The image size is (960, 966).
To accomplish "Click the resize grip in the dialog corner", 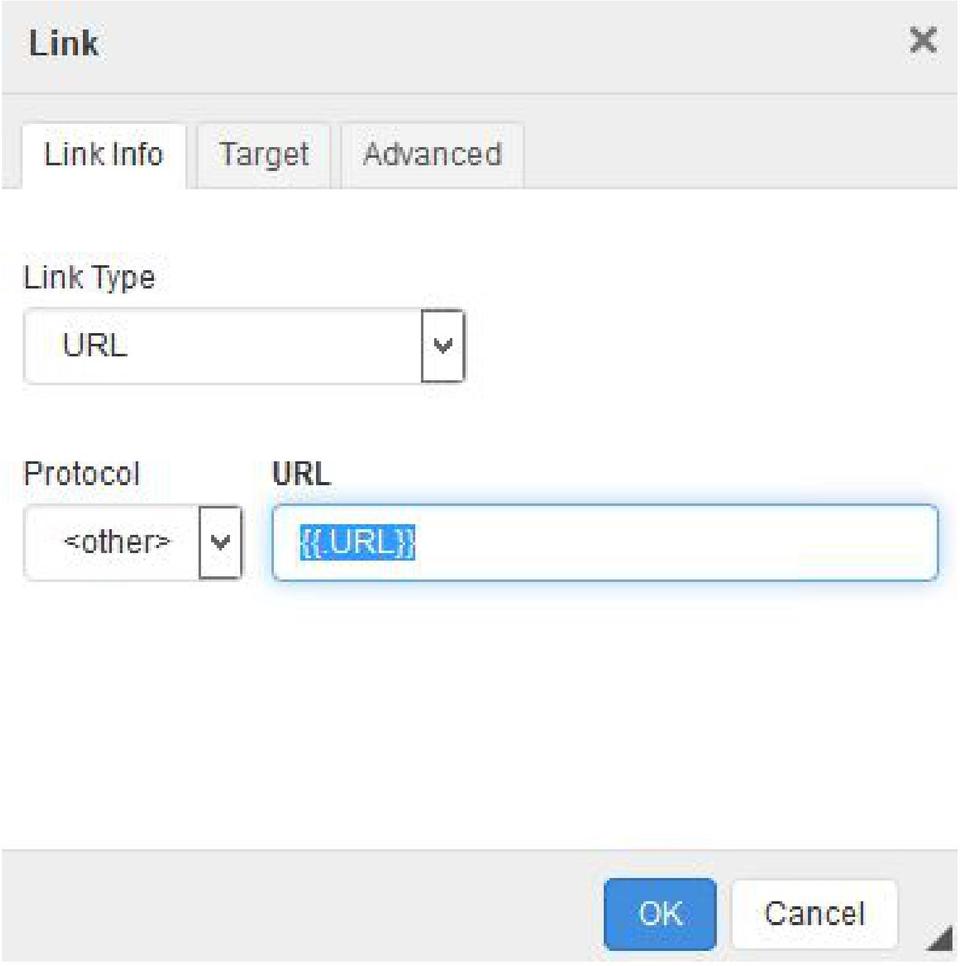I will [938, 940].
